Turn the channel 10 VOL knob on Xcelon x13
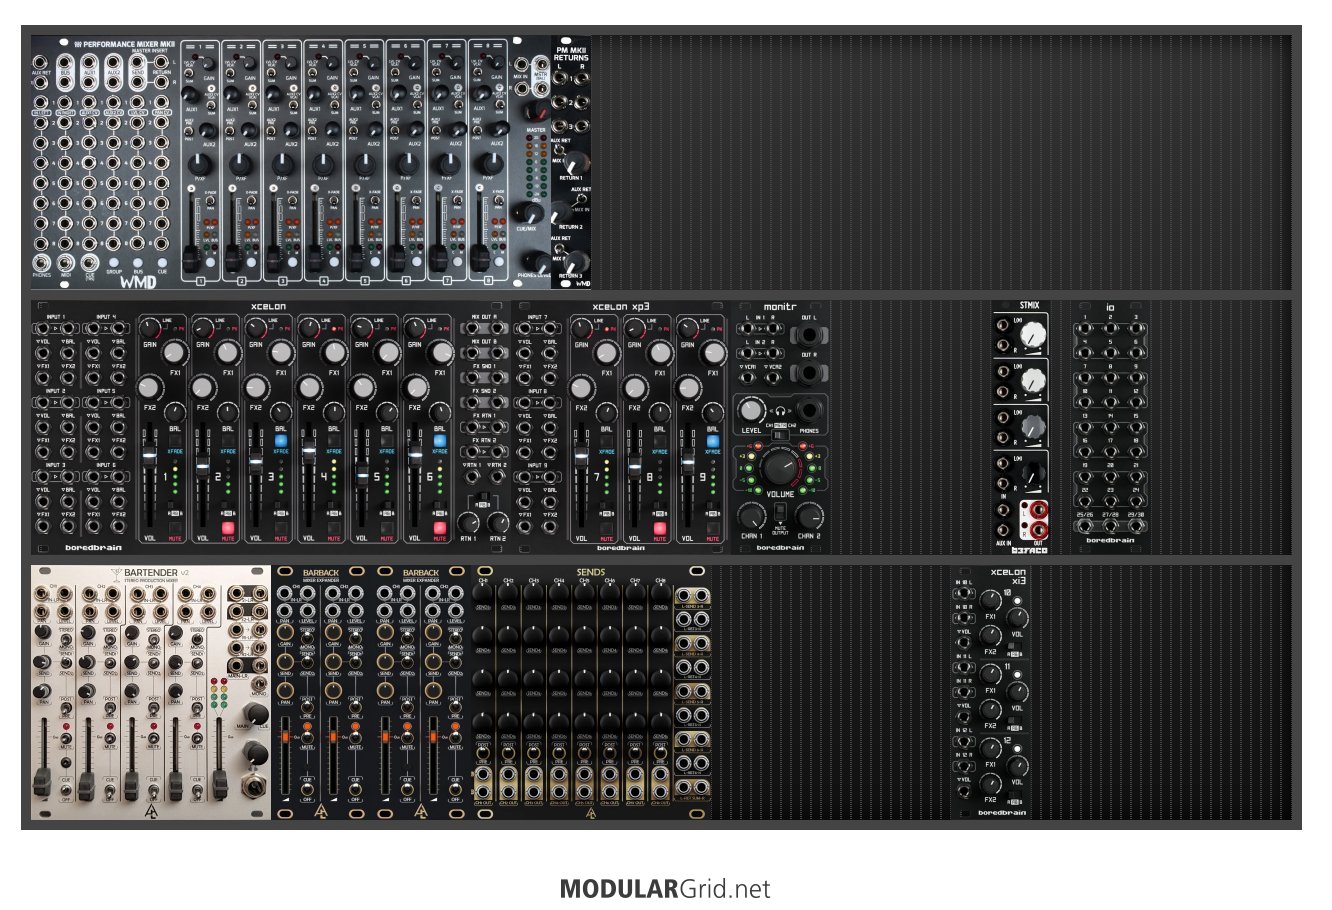This screenshot has width=1332, height=910. point(1017,617)
